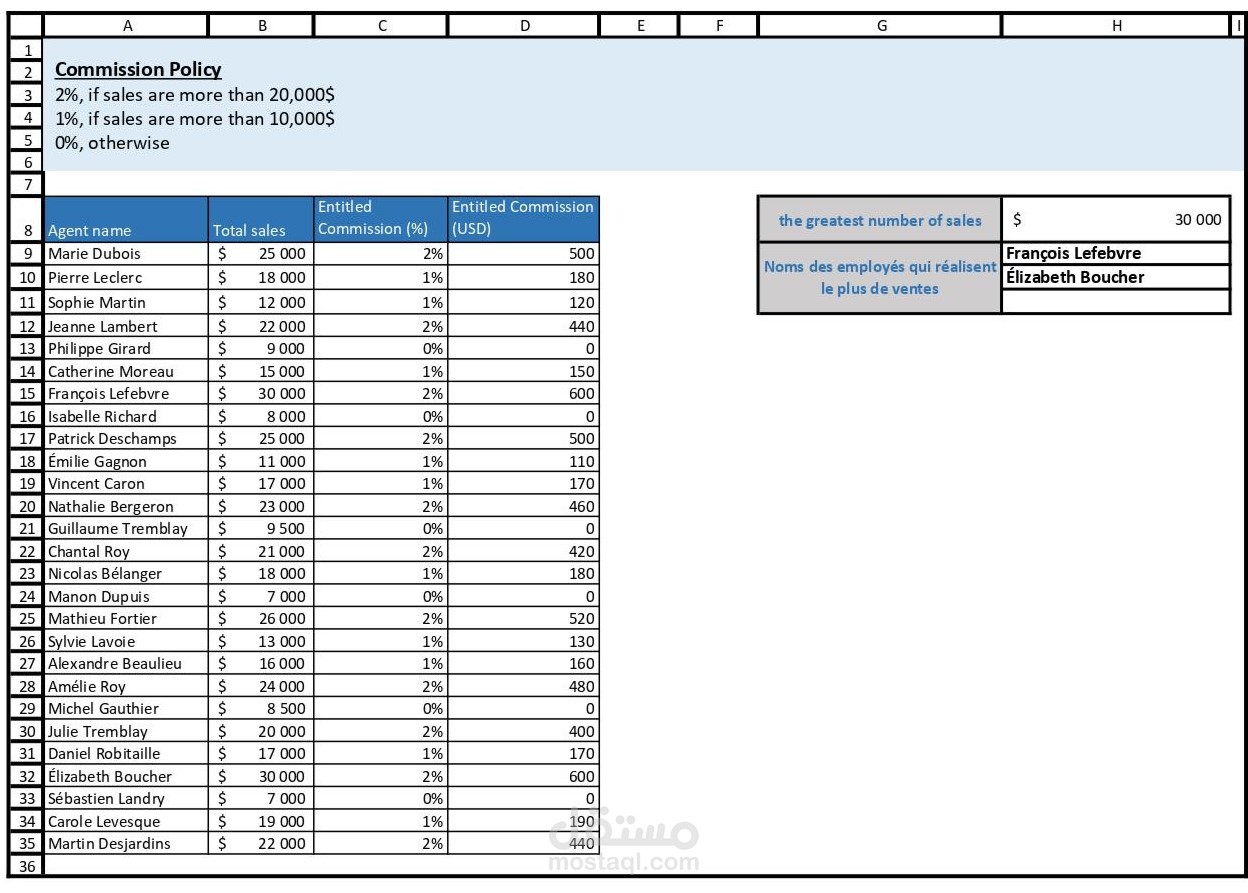Select column A header
Screen dimensions: 1248x893
[x=127, y=27]
